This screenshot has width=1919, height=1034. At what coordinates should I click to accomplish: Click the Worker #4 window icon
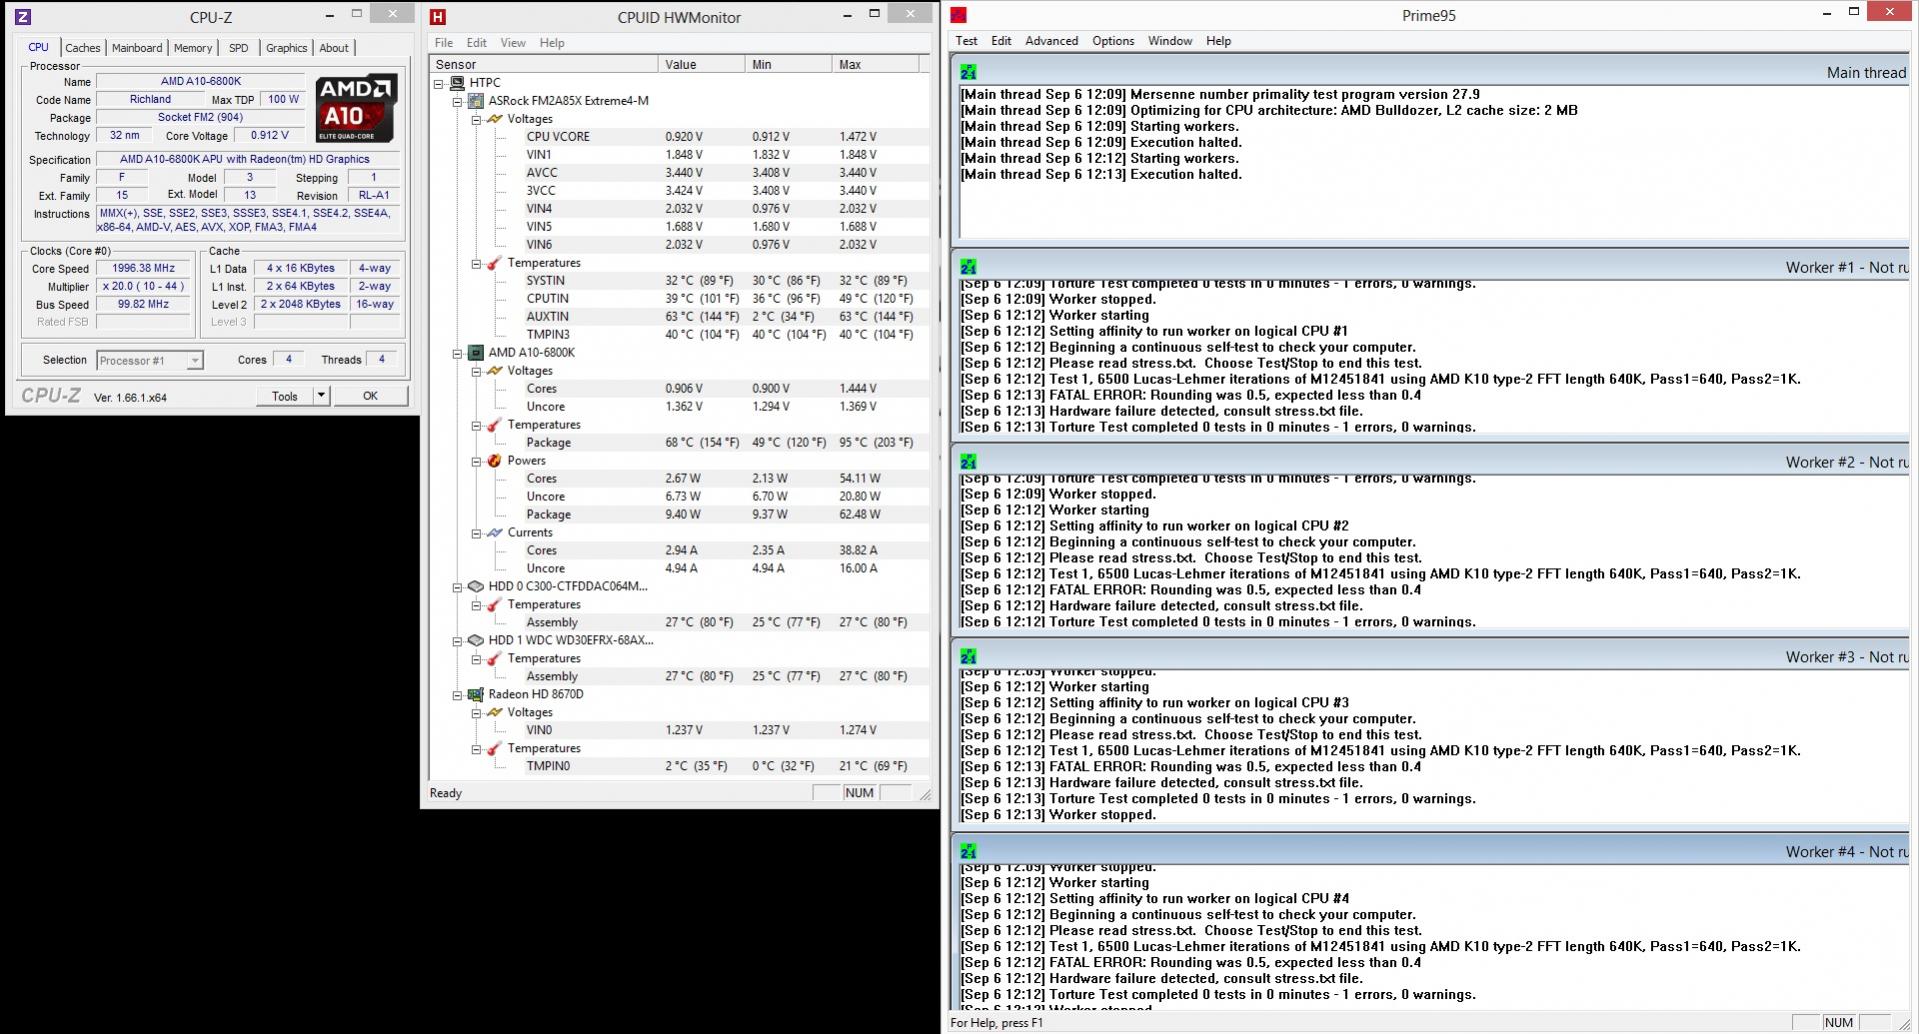pos(968,852)
